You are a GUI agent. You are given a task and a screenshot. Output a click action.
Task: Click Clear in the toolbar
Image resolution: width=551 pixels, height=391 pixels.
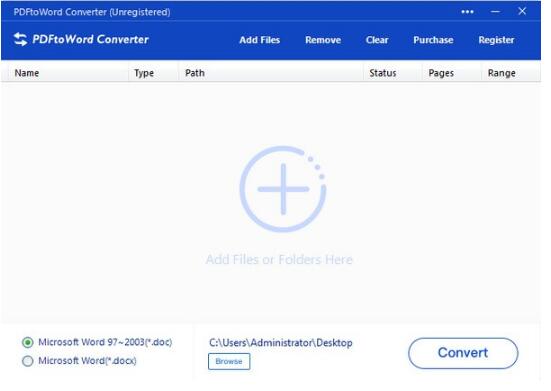(x=377, y=40)
